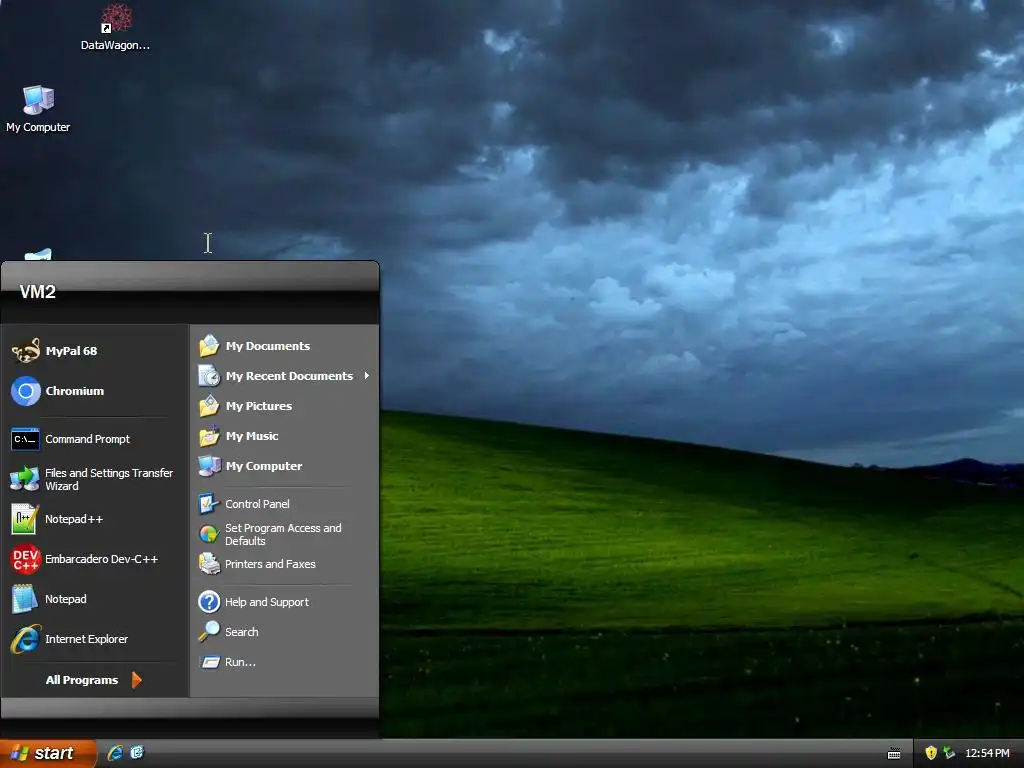Open Search from the Start menu
The width and height of the screenshot is (1024, 768).
click(284, 632)
